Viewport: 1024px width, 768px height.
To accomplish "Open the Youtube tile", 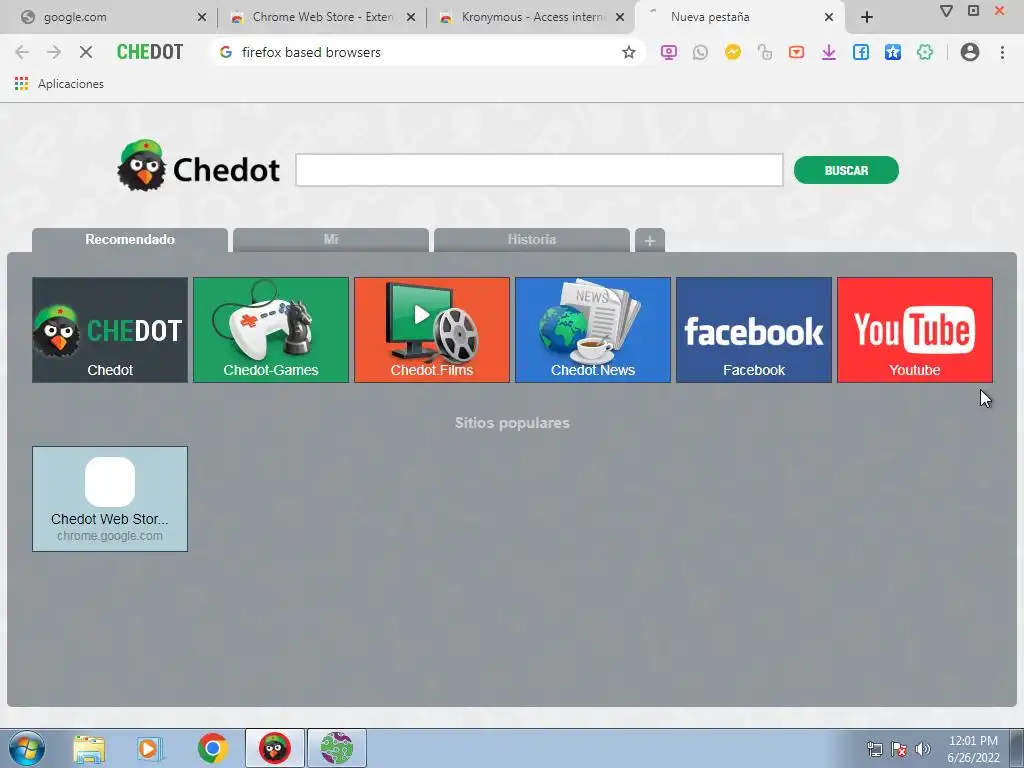I will (915, 330).
